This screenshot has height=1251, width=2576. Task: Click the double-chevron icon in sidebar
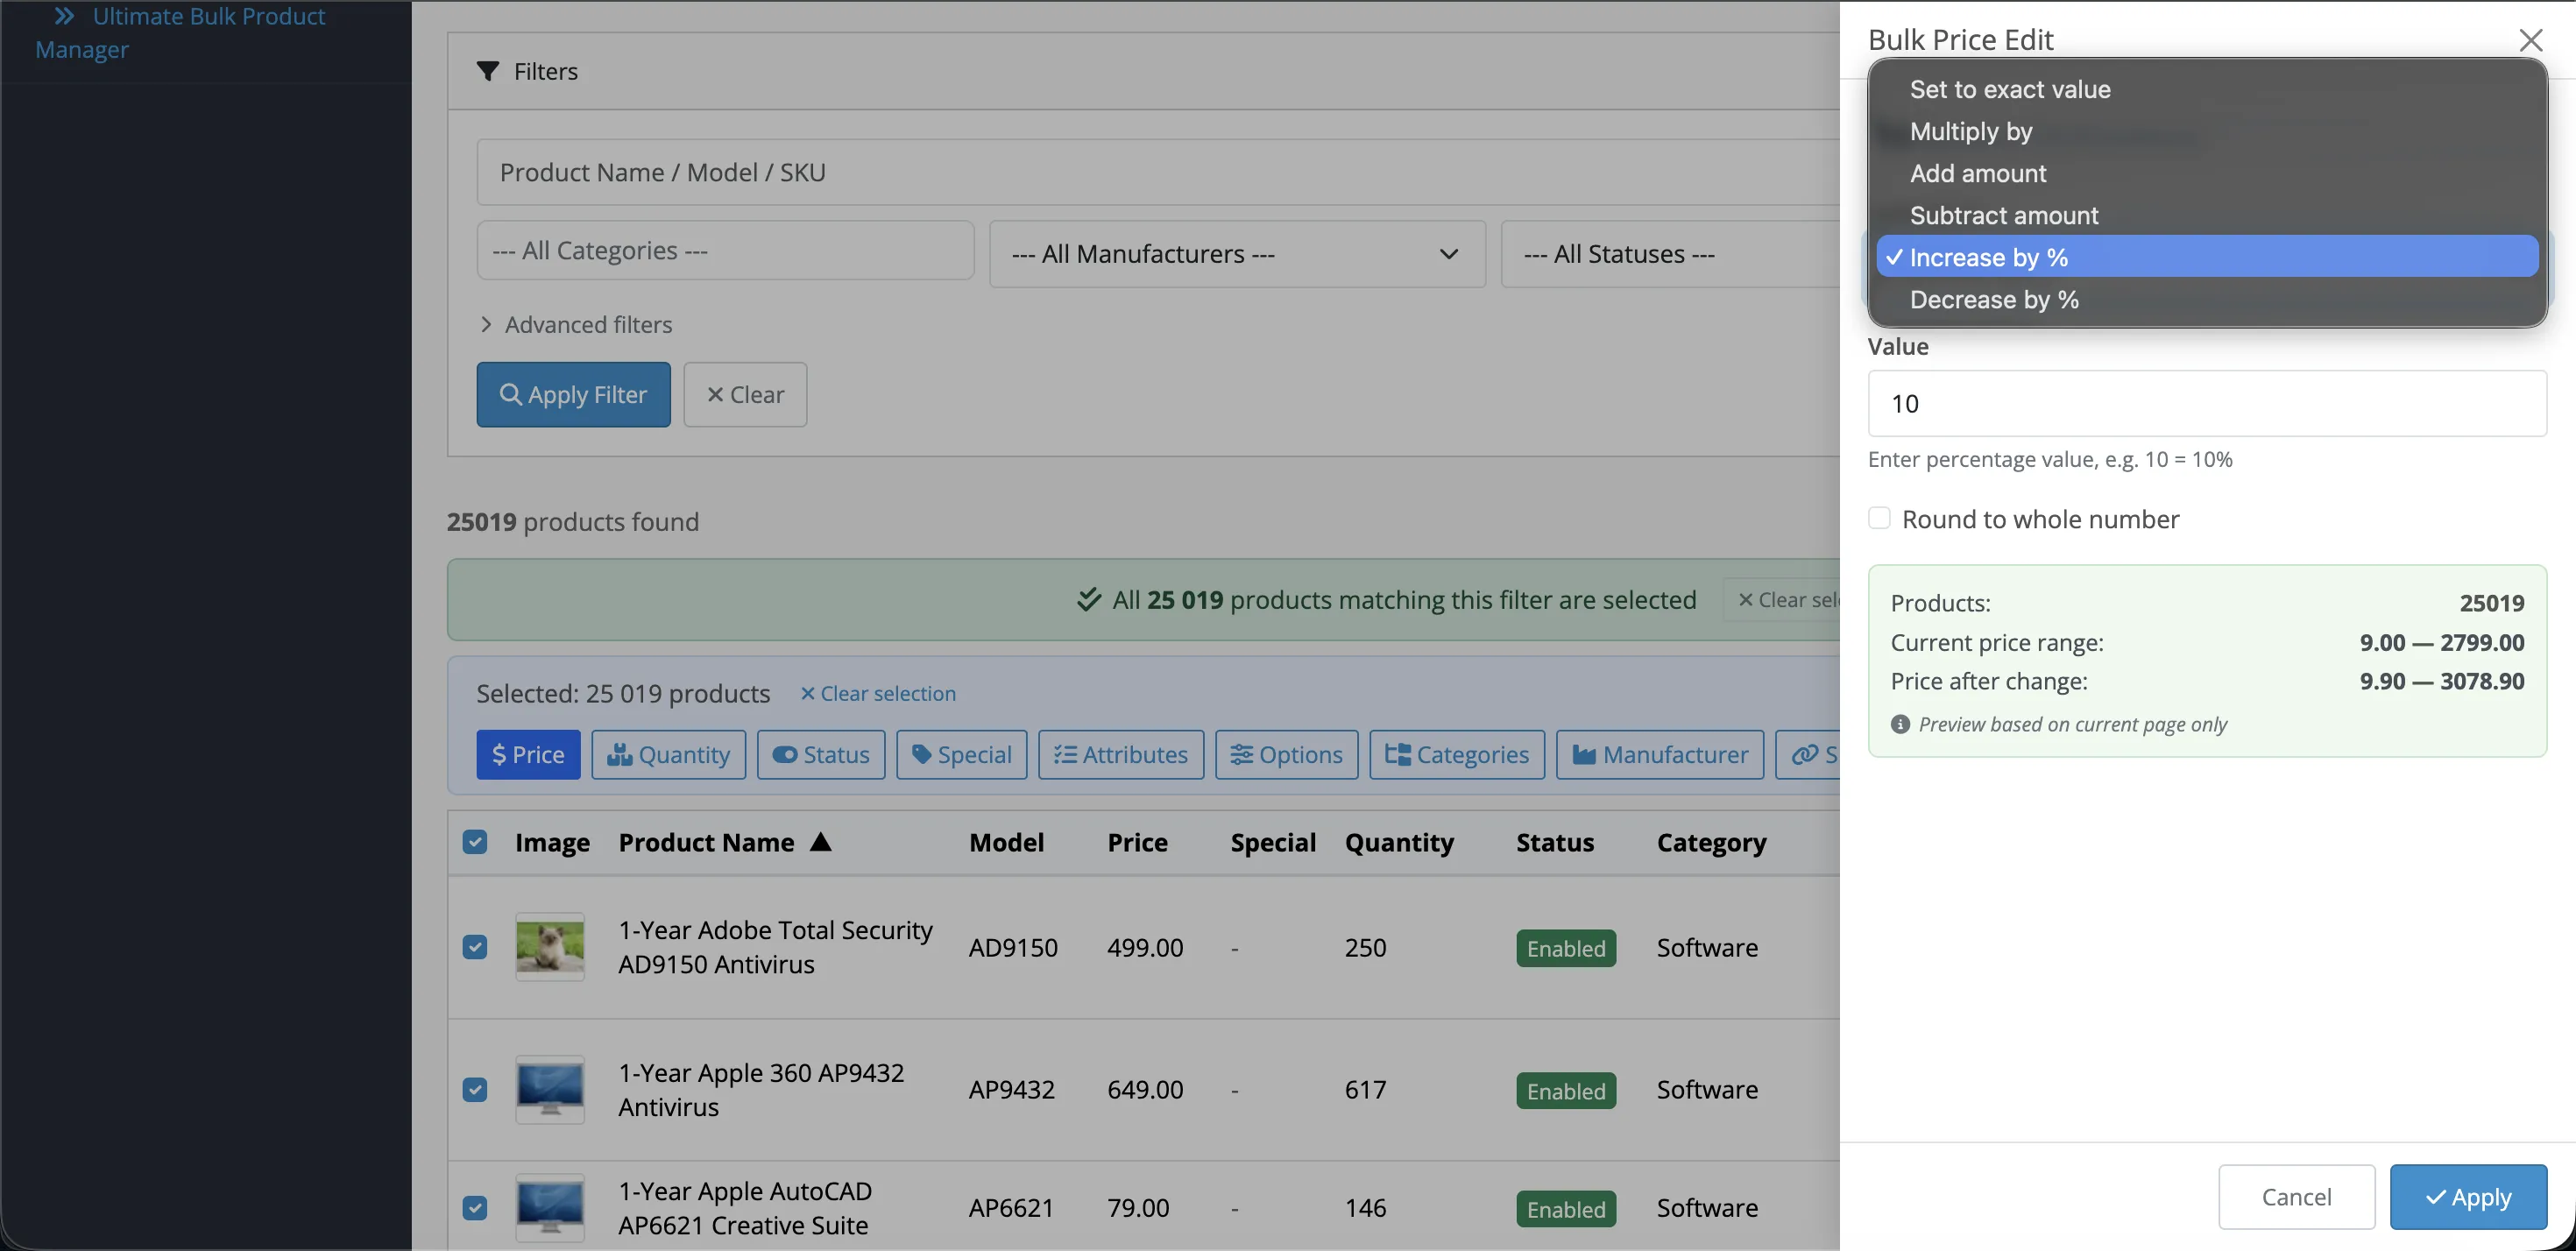pos(64,16)
